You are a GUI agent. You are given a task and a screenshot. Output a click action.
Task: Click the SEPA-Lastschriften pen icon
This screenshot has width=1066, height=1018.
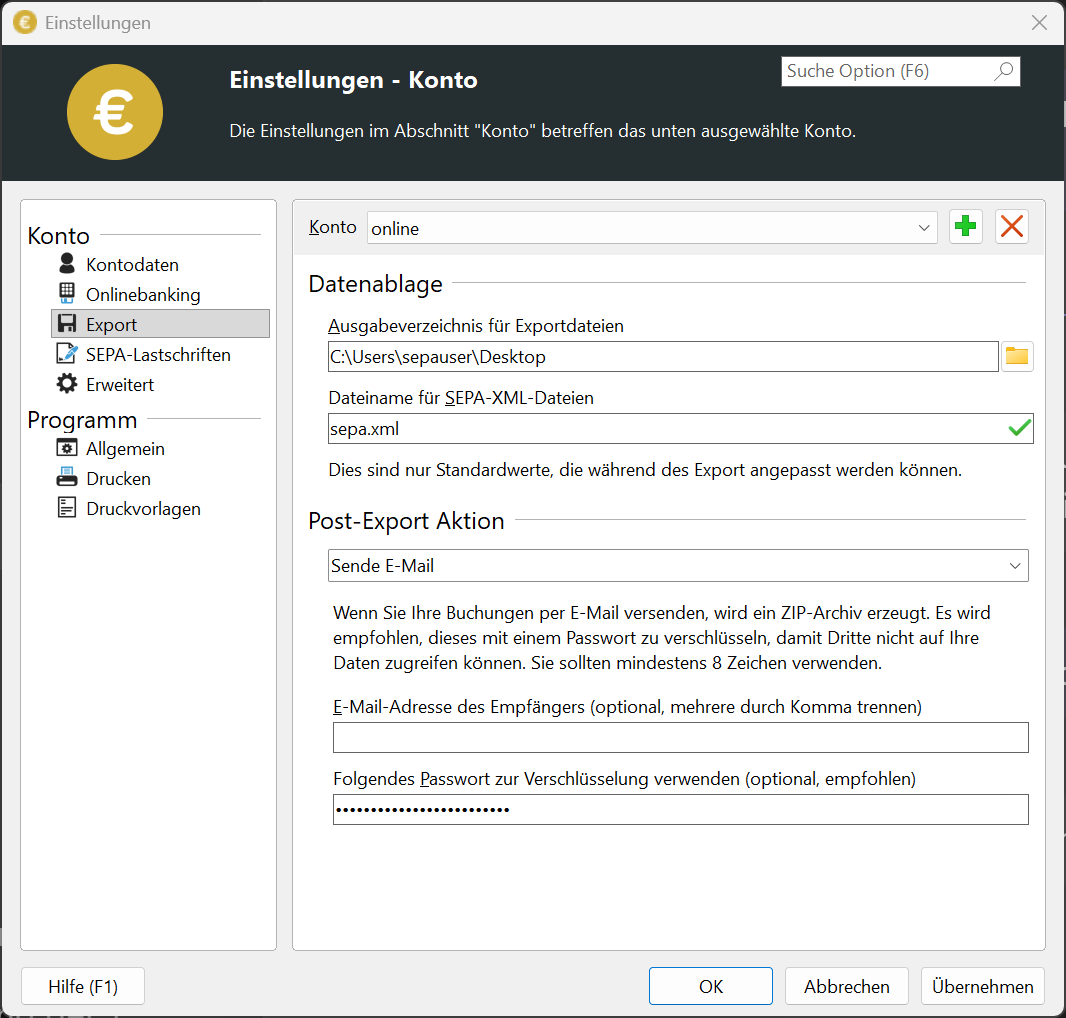[67, 354]
